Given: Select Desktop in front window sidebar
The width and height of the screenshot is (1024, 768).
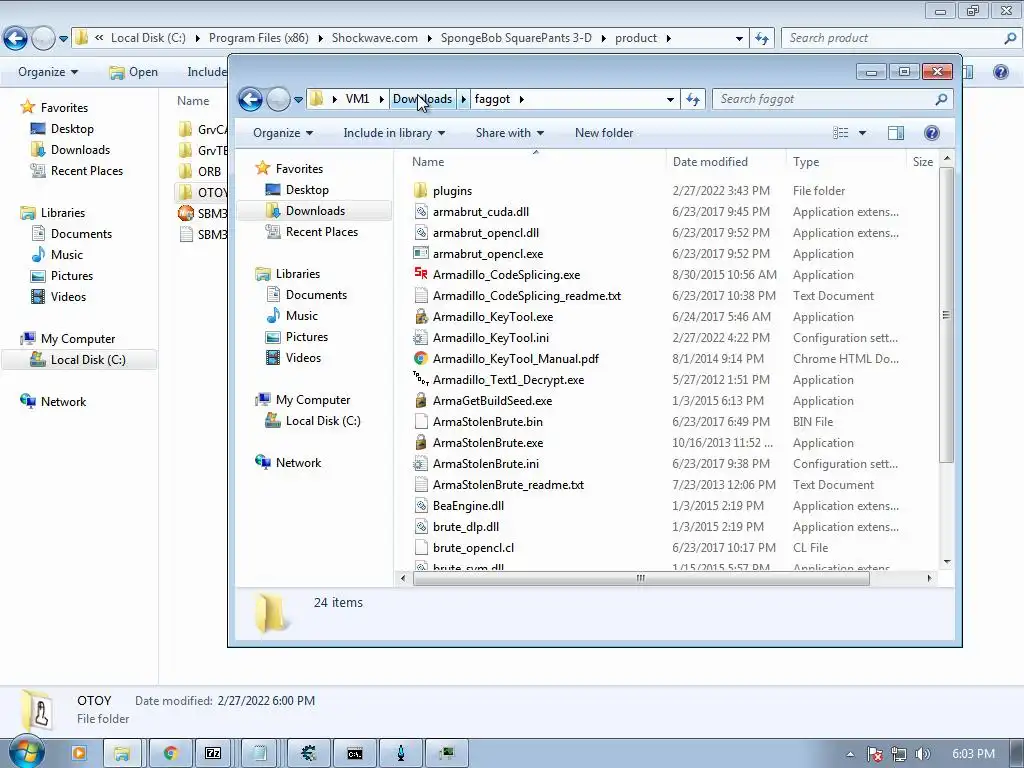Looking at the screenshot, I should click(x=307, y=190).
